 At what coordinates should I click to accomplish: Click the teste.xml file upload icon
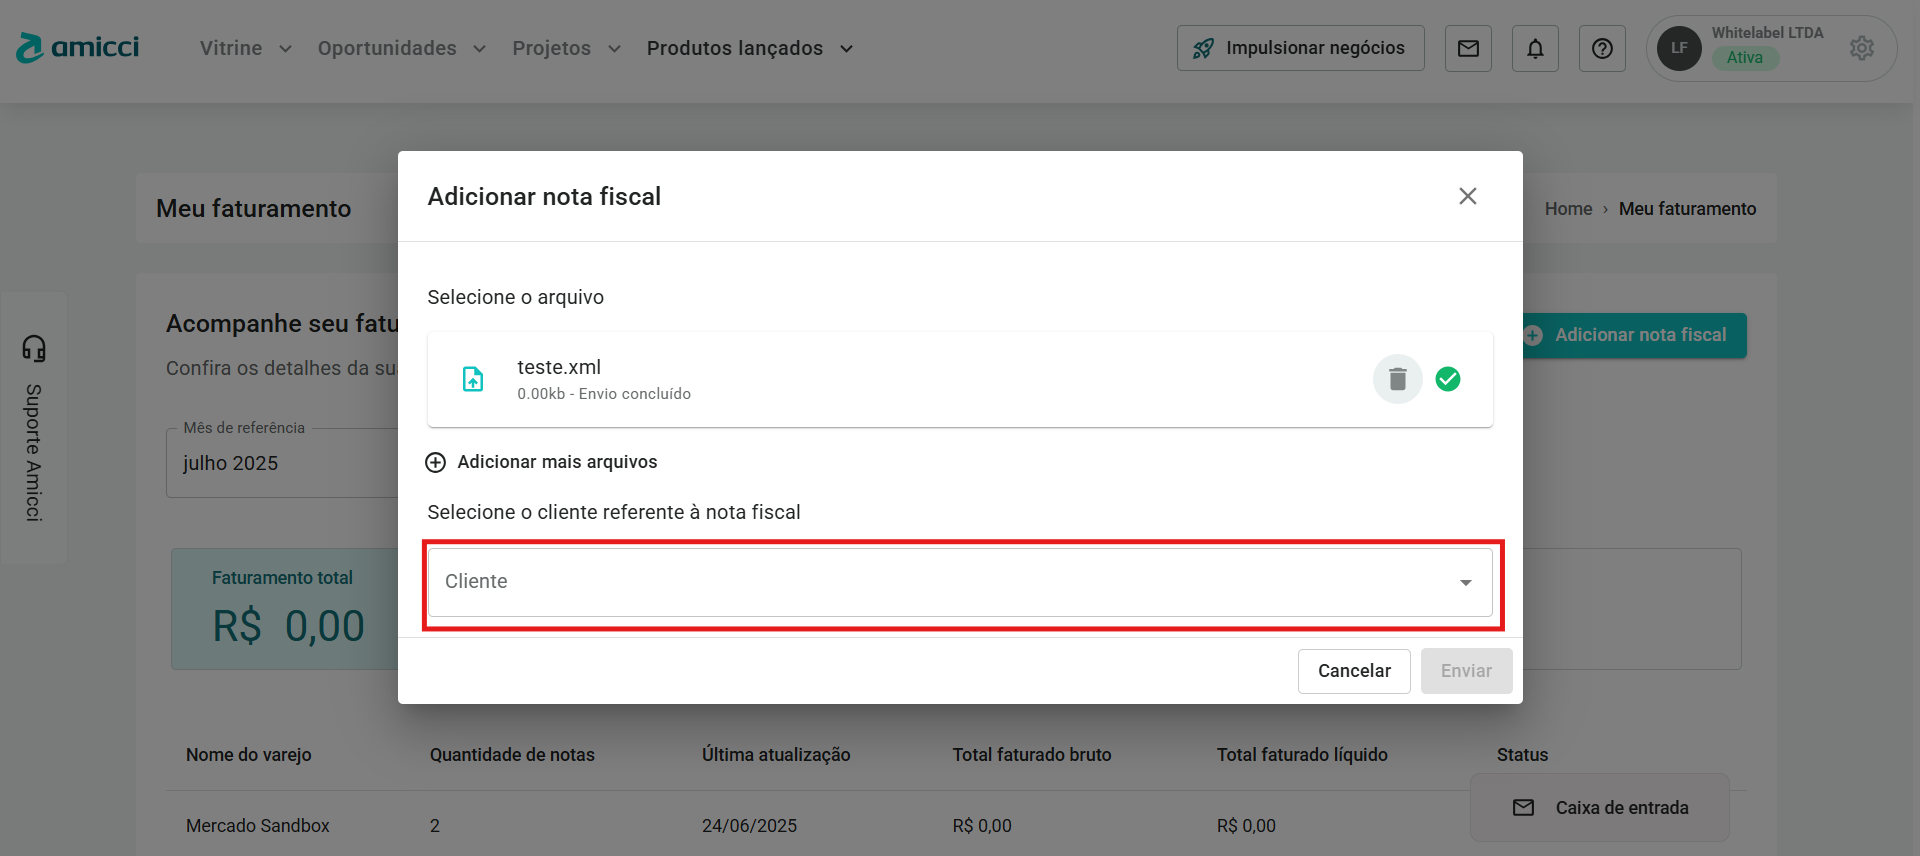tap(473, 379)
